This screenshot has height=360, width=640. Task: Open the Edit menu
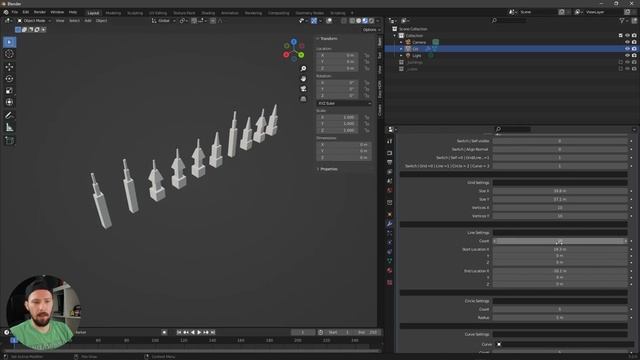pos(26,12)
